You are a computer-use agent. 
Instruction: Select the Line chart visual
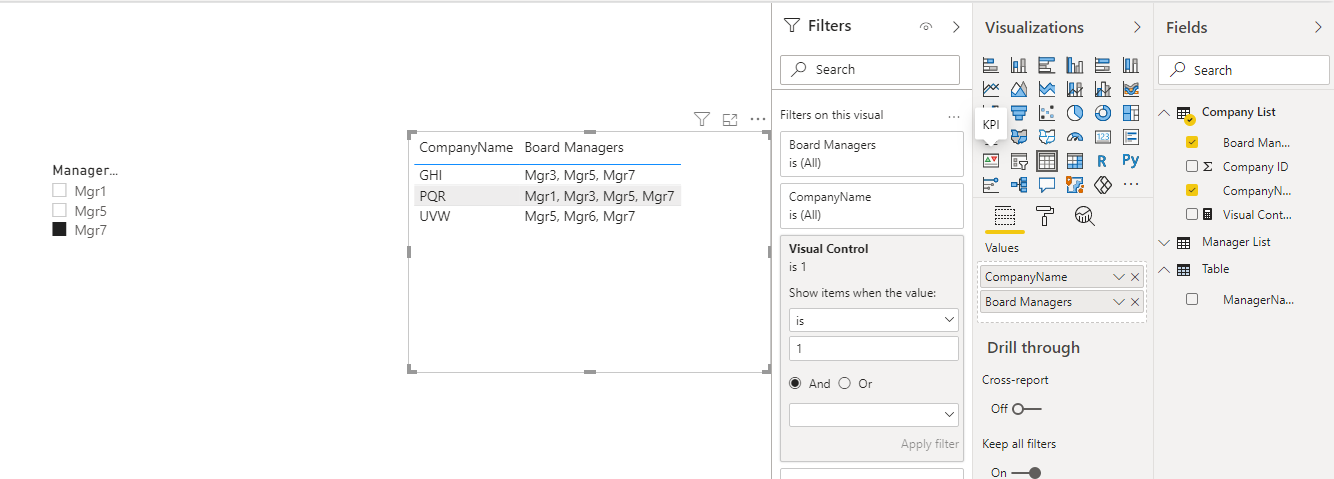pyautogui.click(x=991, y=89)
